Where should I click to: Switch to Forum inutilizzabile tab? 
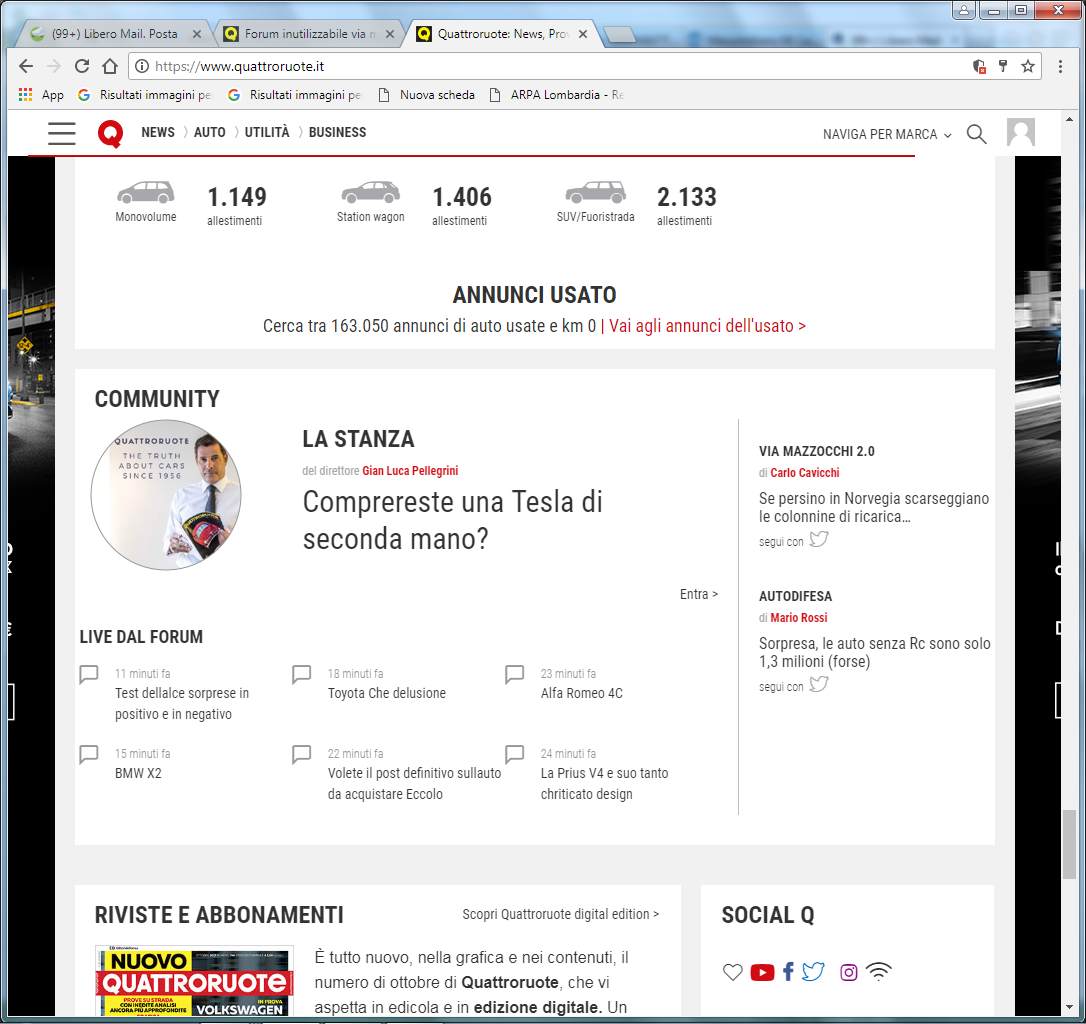[x=310, y=34]
